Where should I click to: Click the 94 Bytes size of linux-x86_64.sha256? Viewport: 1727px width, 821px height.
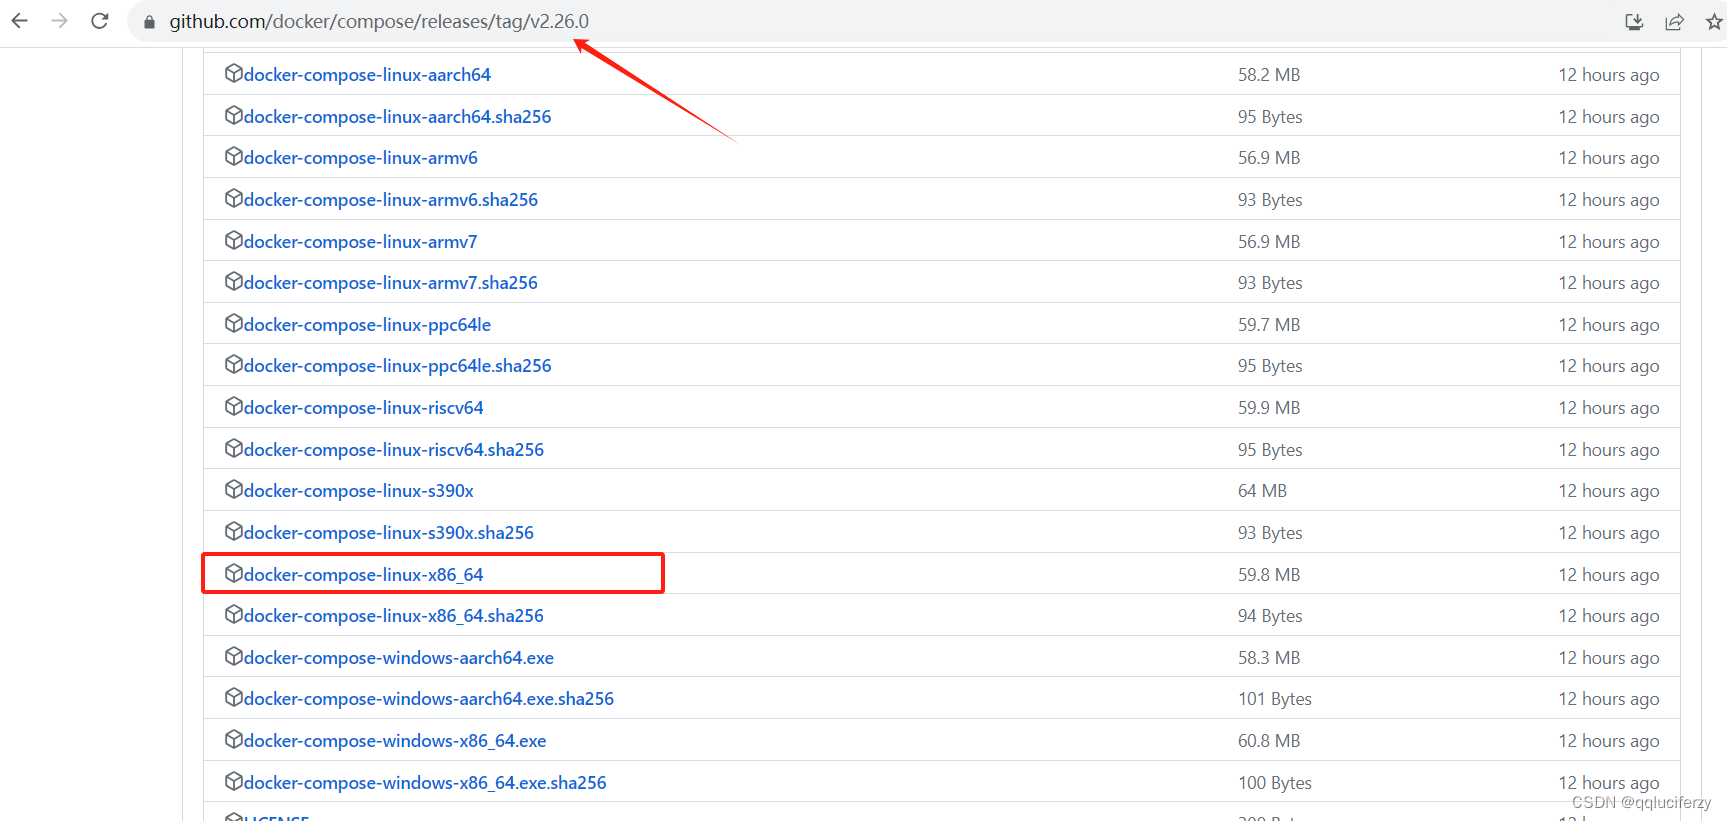coord(1270,616)
